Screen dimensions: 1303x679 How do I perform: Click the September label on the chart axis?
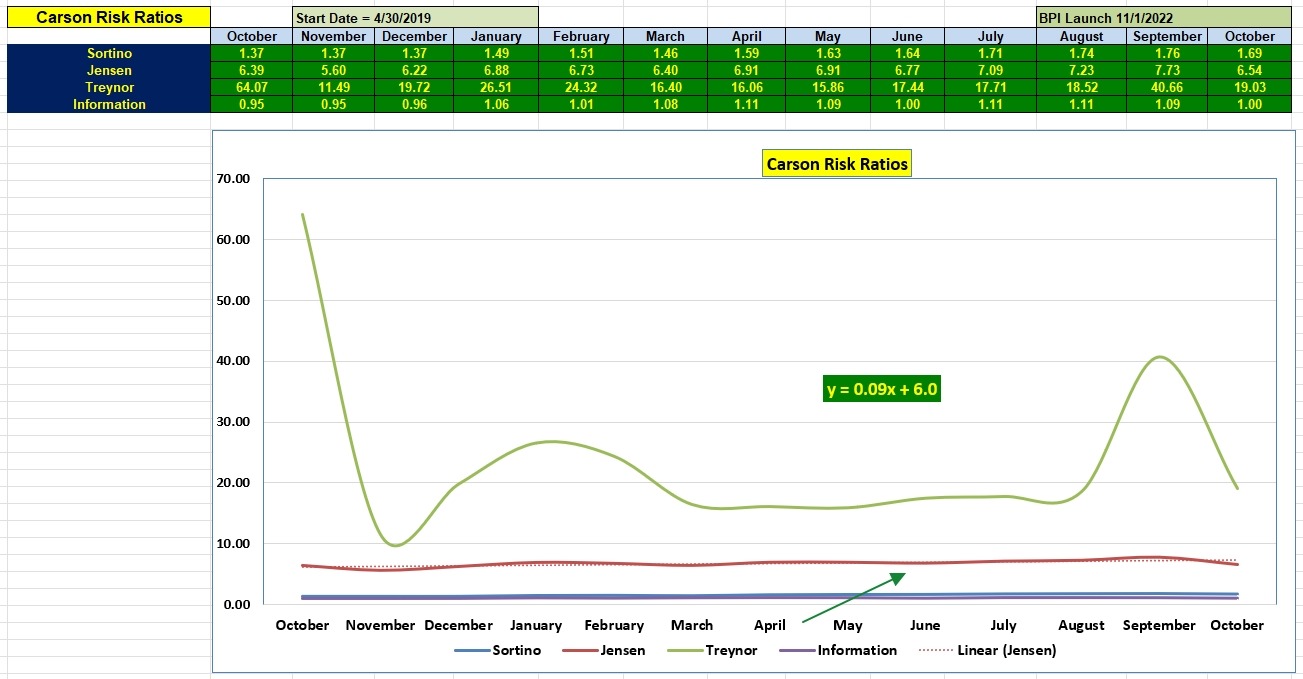(x=1159, y=625)
